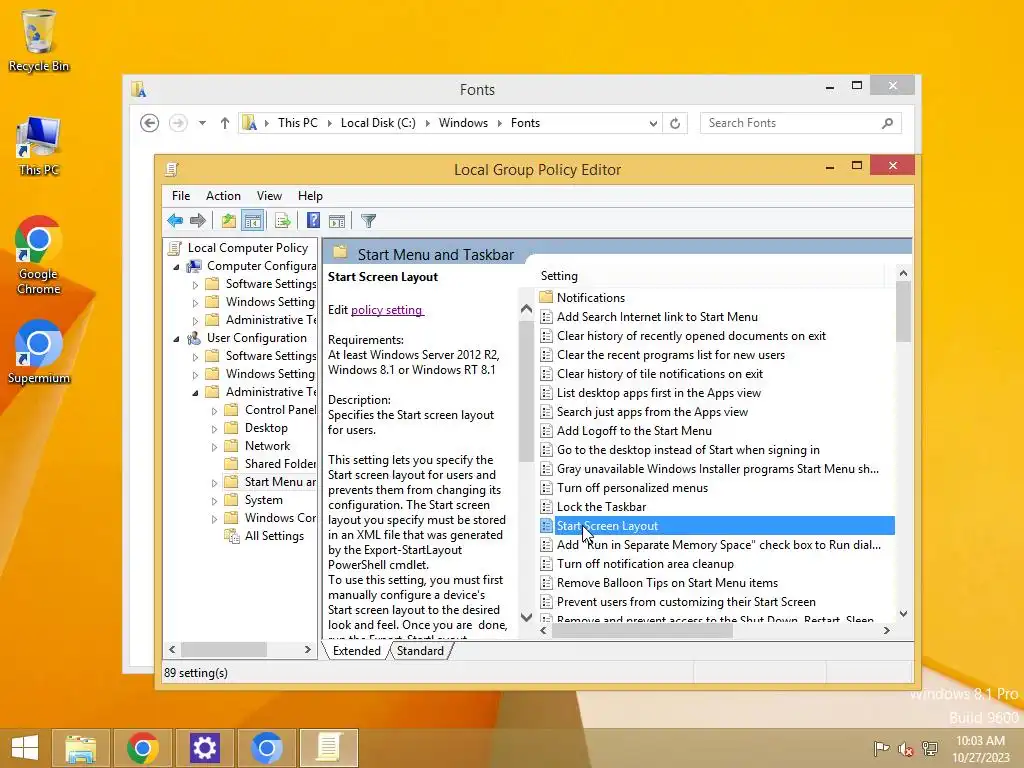Select the This PC desktop icon
The image size is (1024, 768).
(39, 146)
